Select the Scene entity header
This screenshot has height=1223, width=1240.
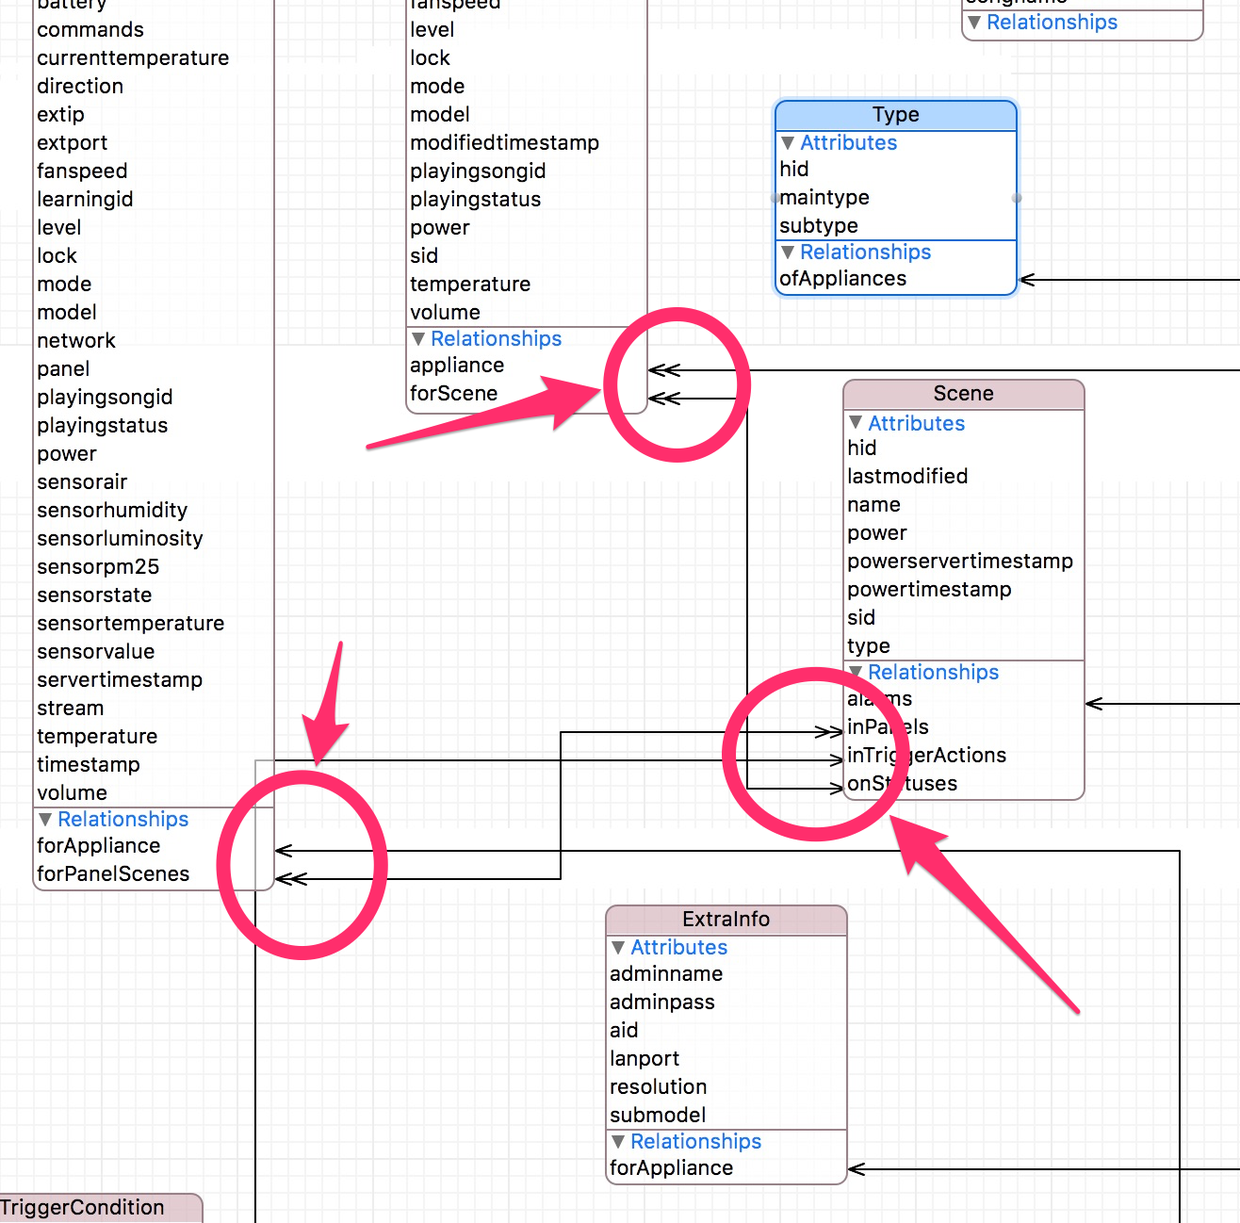click(x=963, y=394)
